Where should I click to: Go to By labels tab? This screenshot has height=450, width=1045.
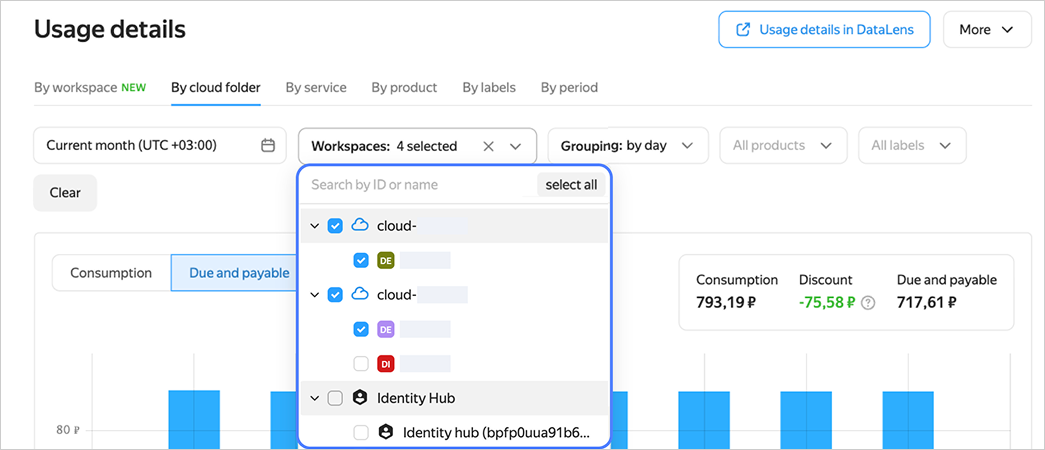tap(489, 87)
